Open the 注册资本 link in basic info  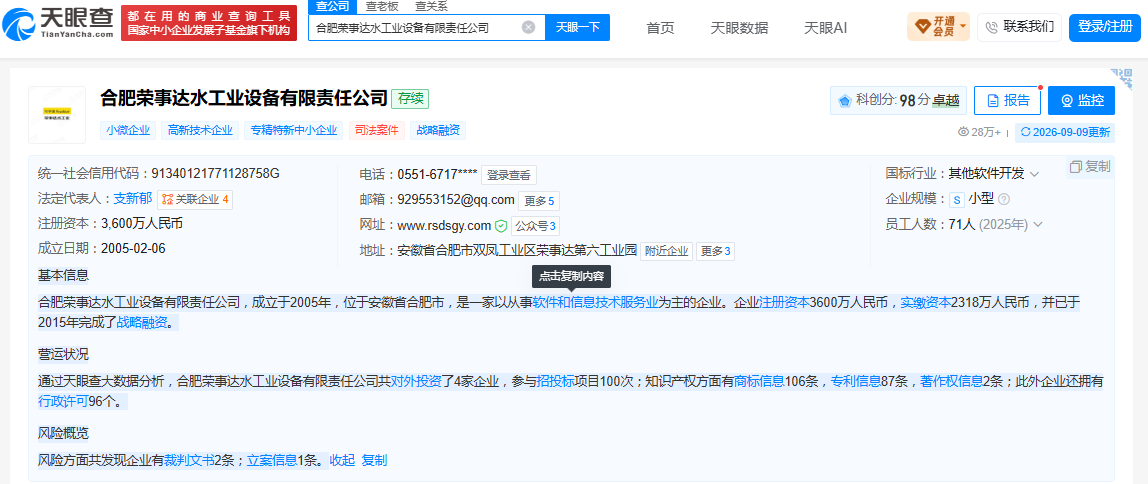(783, 301)
